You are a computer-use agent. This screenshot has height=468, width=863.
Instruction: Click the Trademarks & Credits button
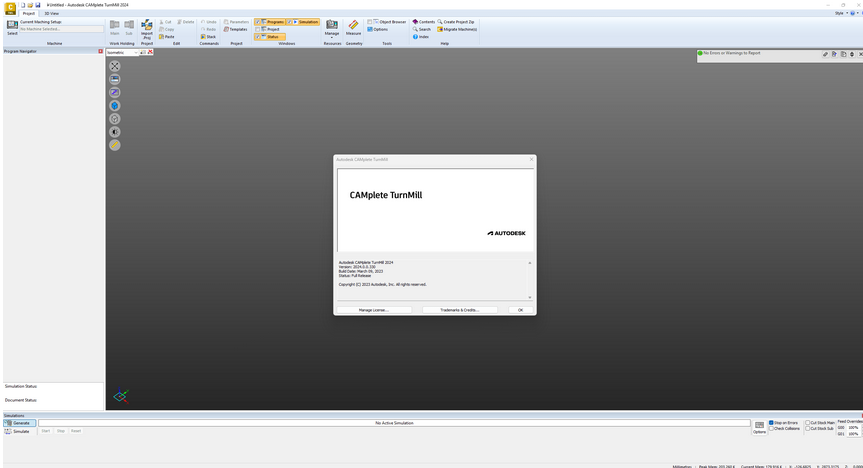[460, 310]
